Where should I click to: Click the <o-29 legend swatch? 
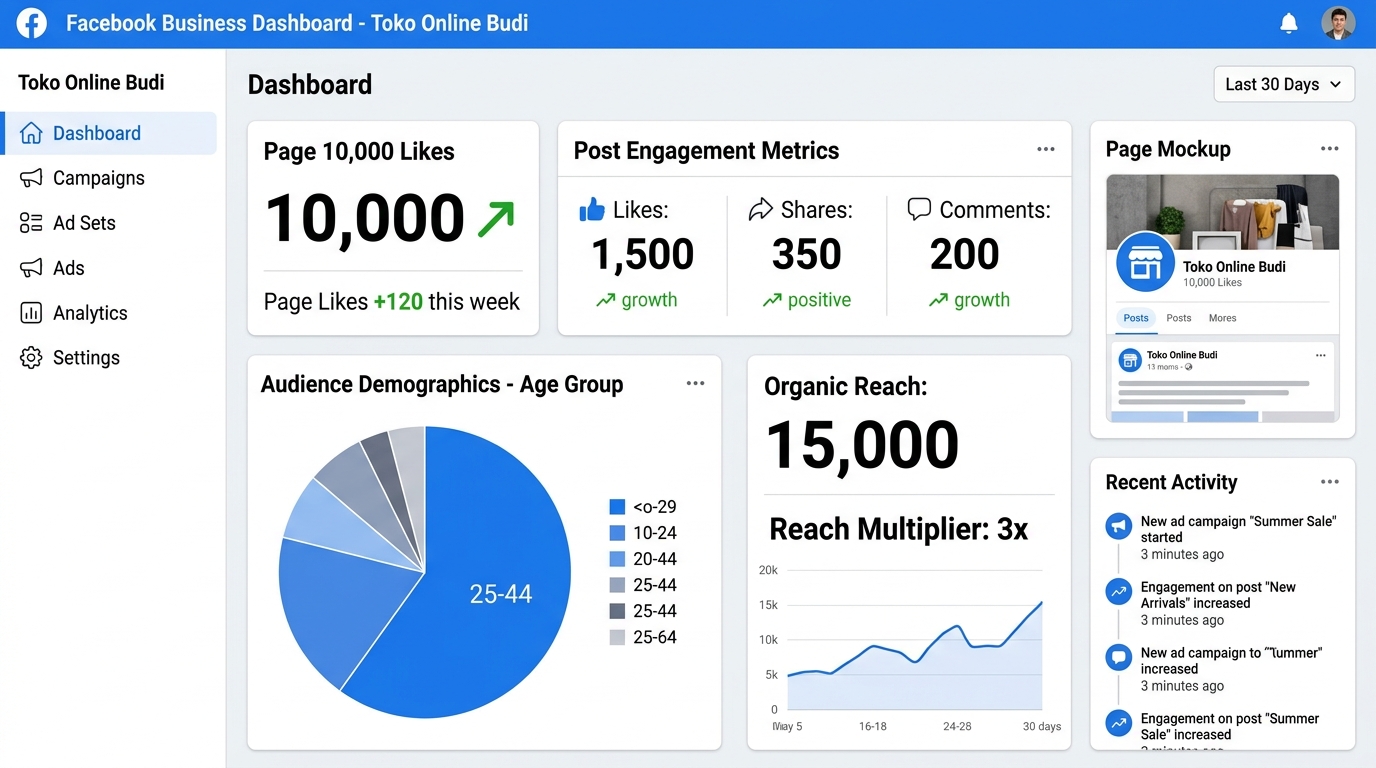(617, 507)
